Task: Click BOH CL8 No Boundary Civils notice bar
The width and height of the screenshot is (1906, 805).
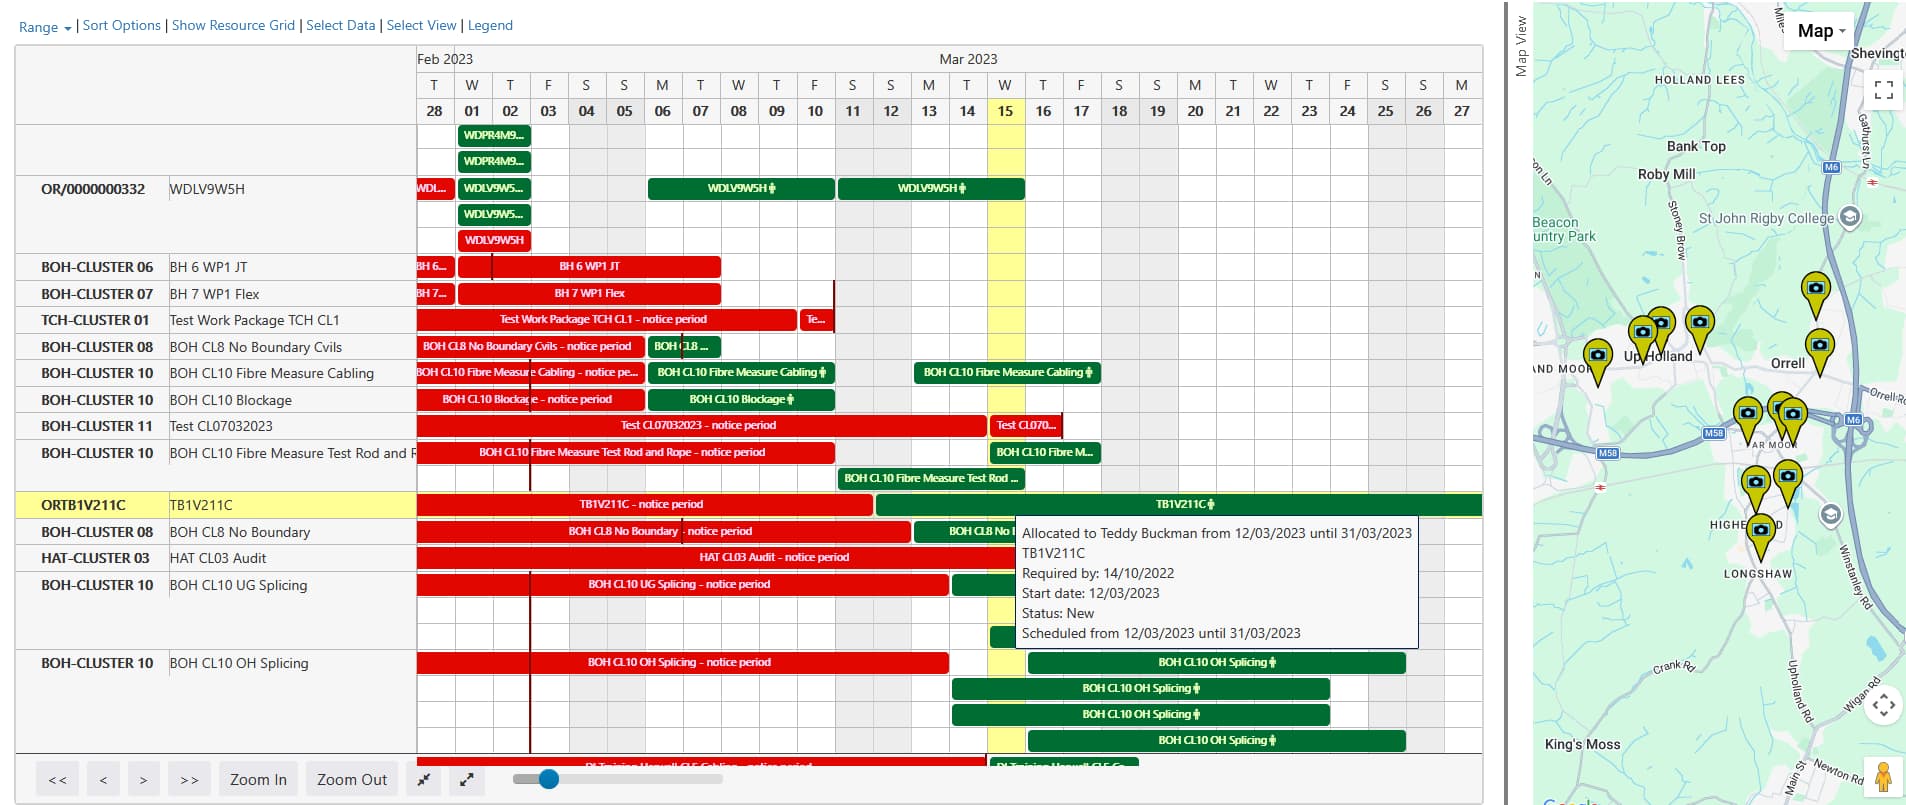Action: point(531,347)
